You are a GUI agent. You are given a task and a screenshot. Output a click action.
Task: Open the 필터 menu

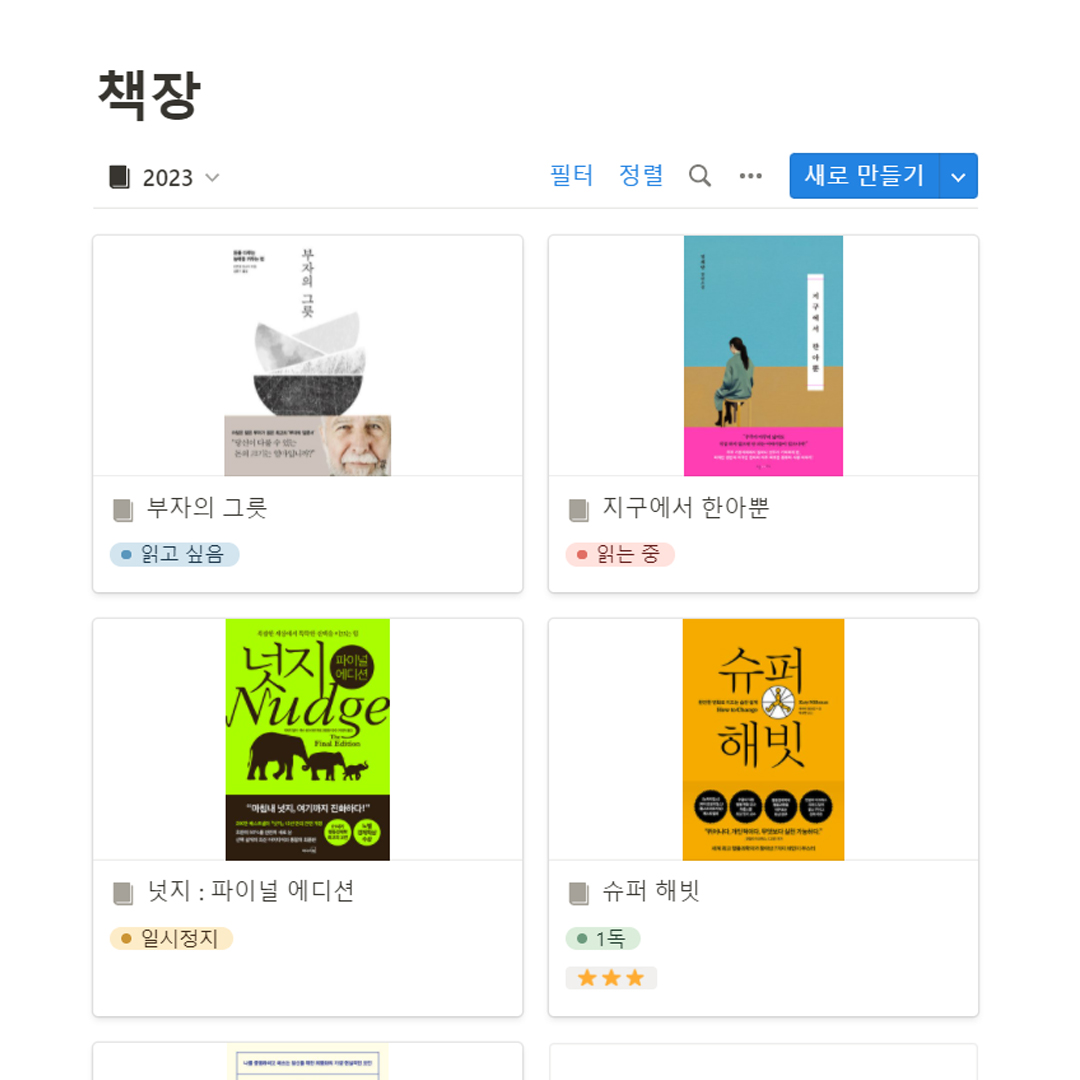pos(572,175)
